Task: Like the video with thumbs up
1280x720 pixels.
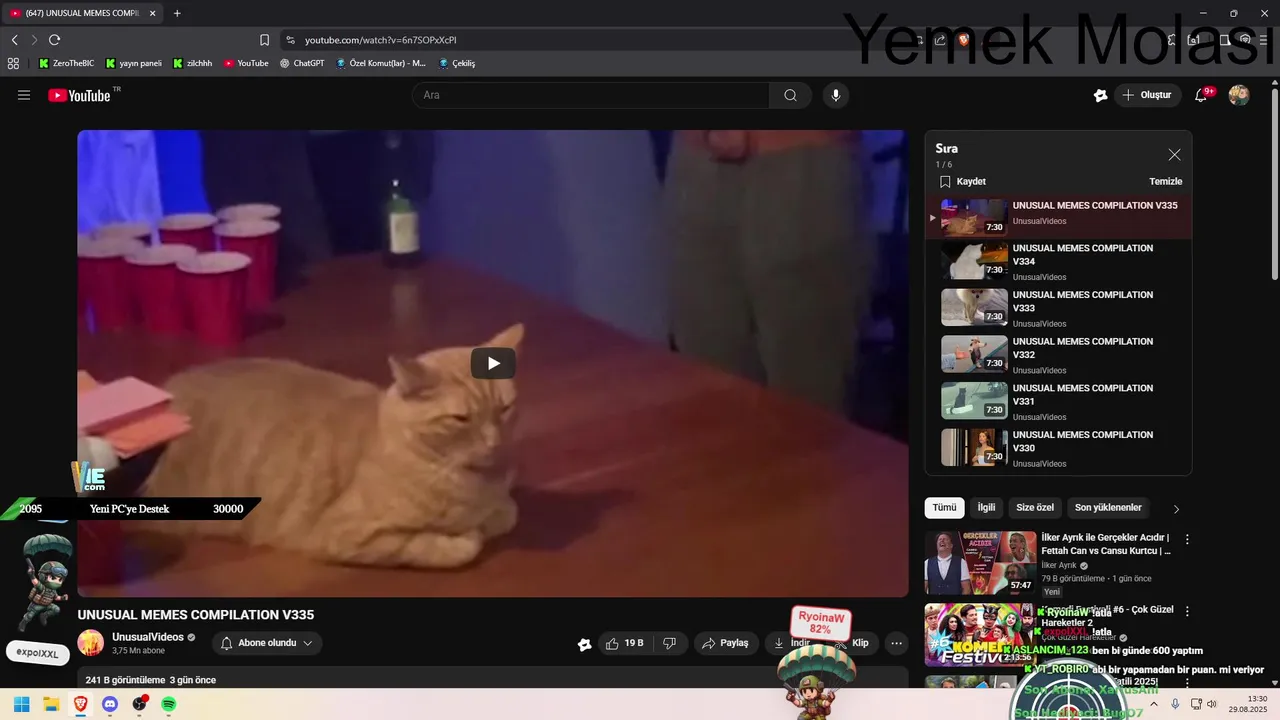Action: [623, 643]
